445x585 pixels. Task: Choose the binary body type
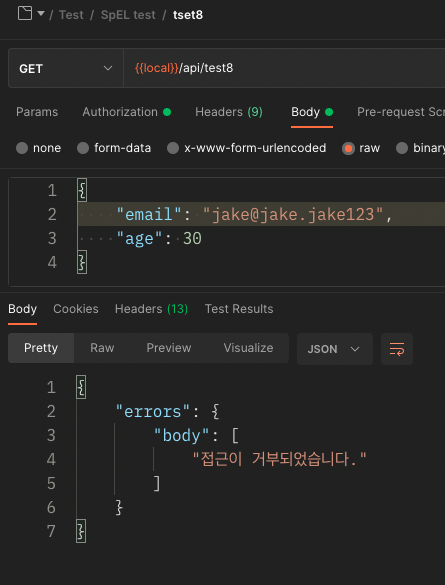tap(420, 148)
